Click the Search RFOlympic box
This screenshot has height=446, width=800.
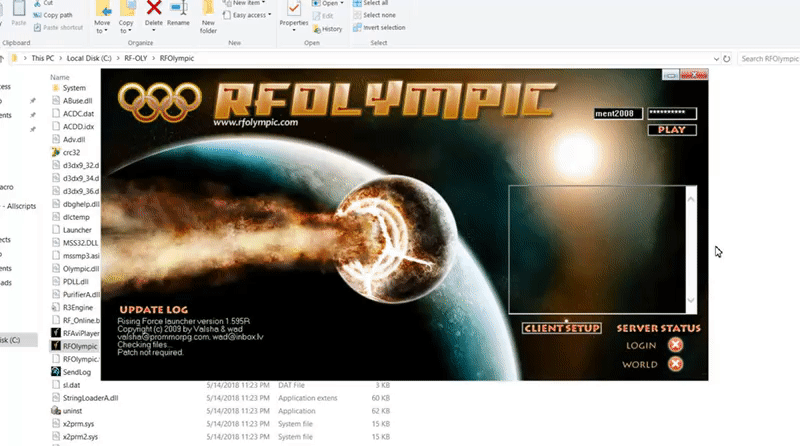[769, 59]
